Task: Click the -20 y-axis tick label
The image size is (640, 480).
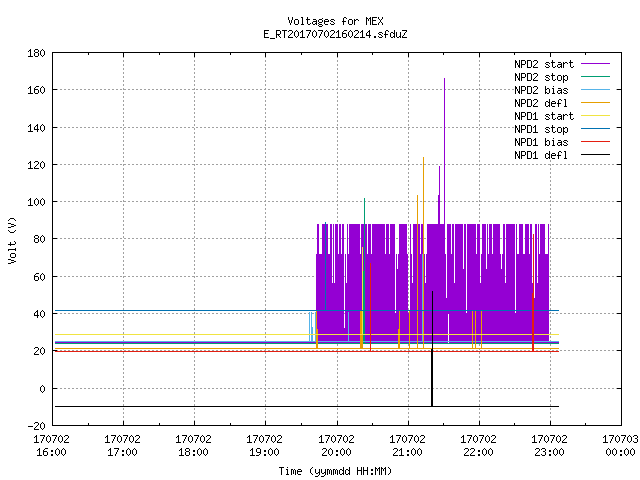Action: point(36,426)
